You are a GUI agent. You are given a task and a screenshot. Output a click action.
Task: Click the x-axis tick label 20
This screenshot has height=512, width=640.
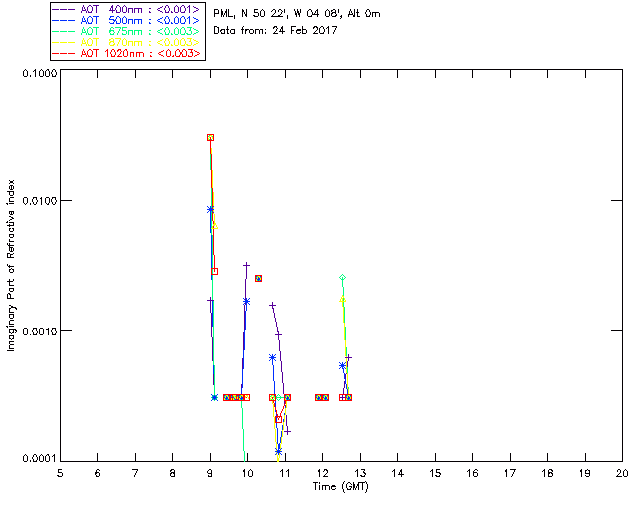[x=622, y=473]
